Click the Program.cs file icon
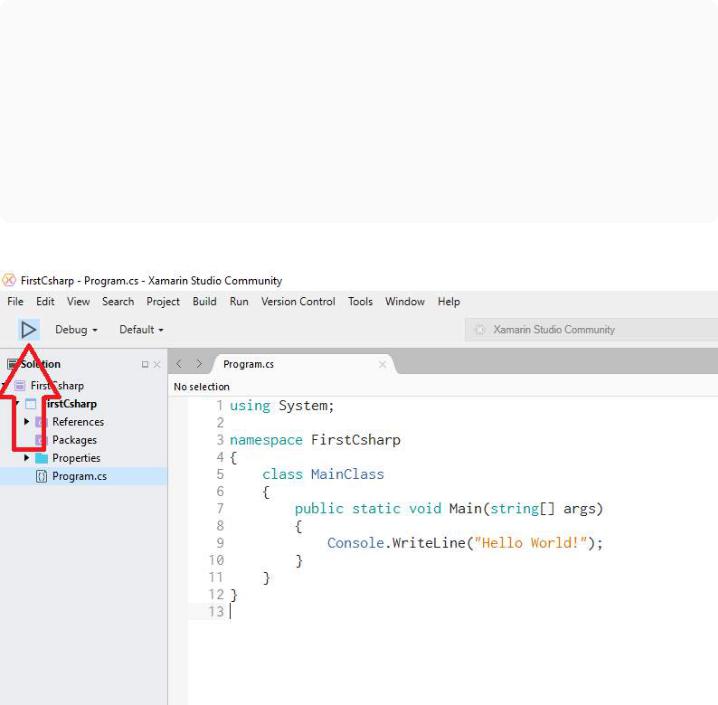 pyautogui.click(x=41, y=476)
